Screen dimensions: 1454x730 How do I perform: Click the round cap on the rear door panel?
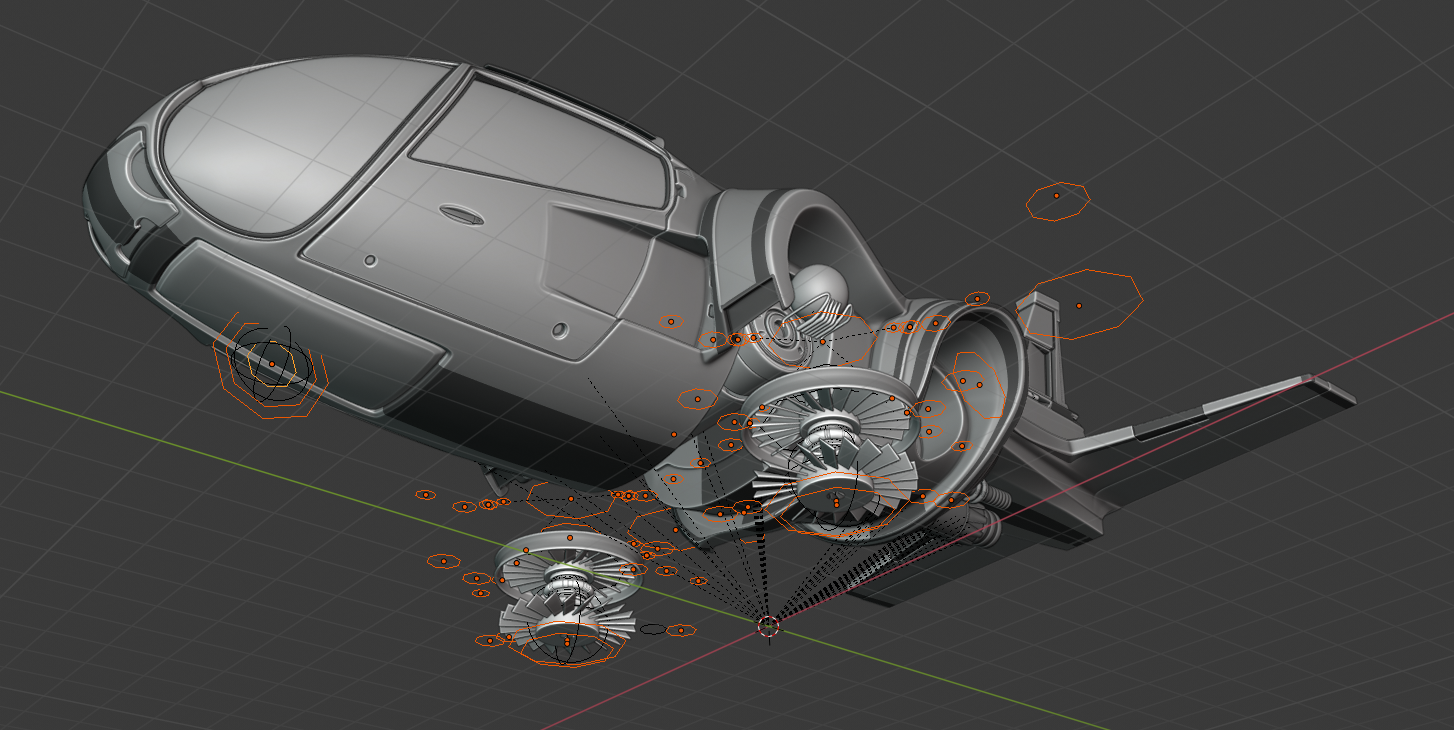[559, 328]
